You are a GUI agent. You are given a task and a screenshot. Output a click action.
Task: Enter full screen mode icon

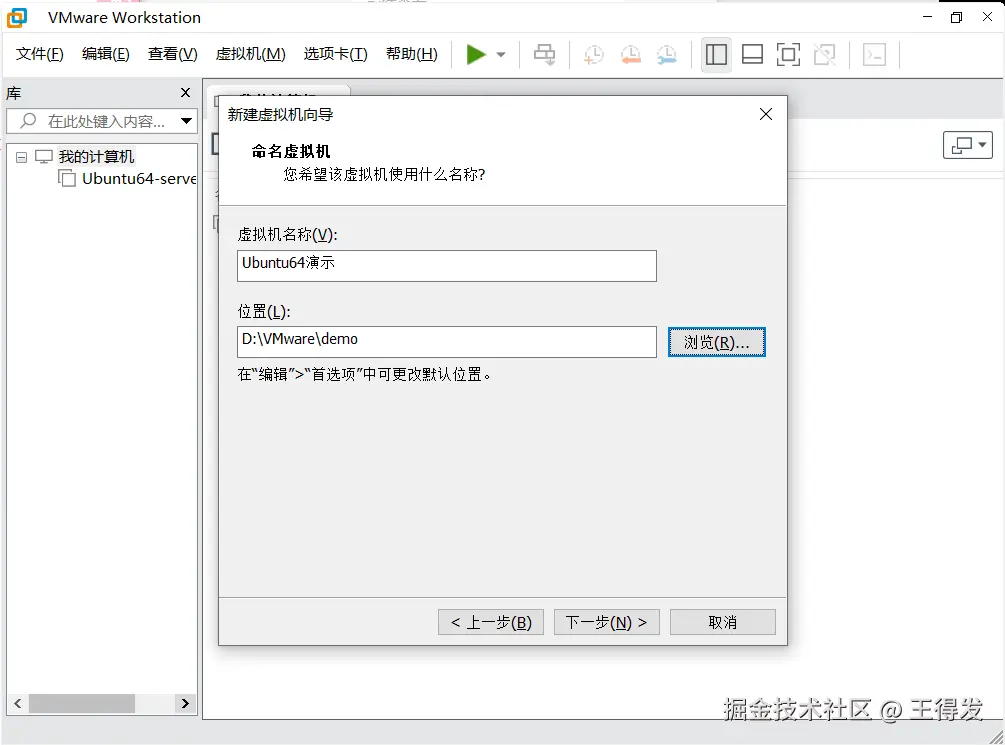(x=788, y=54)
